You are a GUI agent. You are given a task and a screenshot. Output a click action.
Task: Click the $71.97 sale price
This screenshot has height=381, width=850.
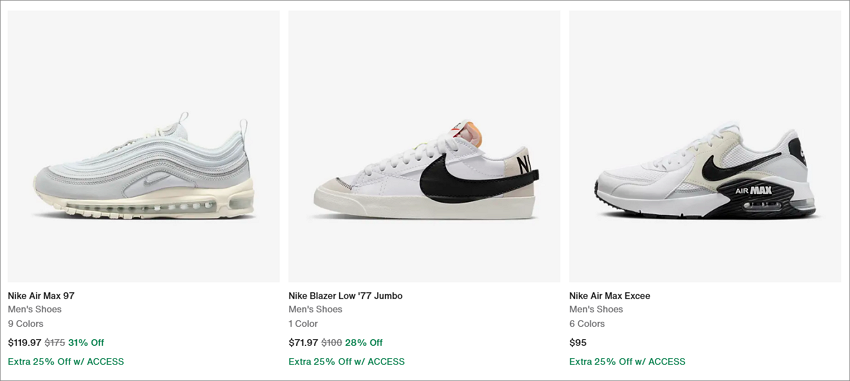pos(304,343)
